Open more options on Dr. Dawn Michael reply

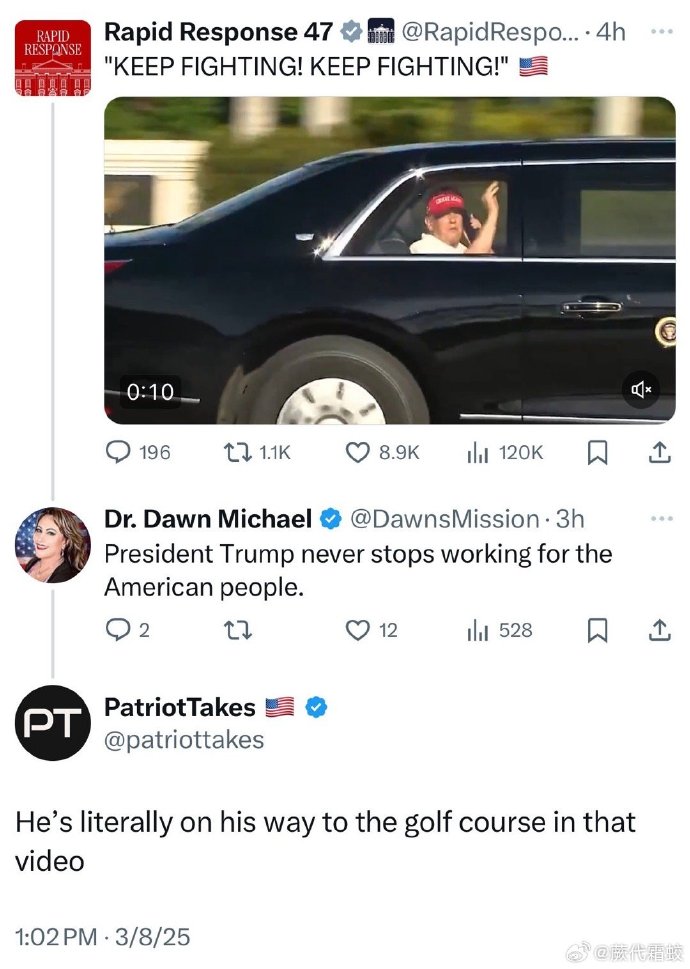(662, 518)
